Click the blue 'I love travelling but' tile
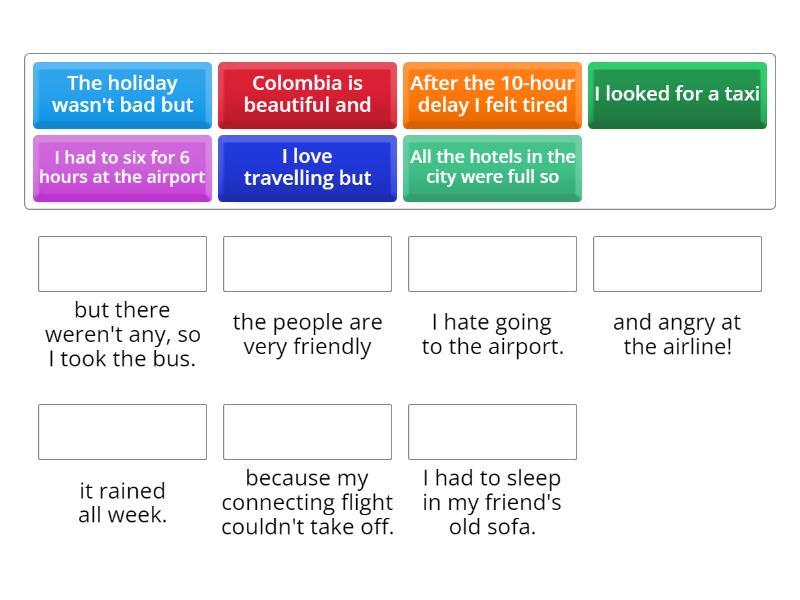Screen dimensions: 800x600 [x=307, y=169]
